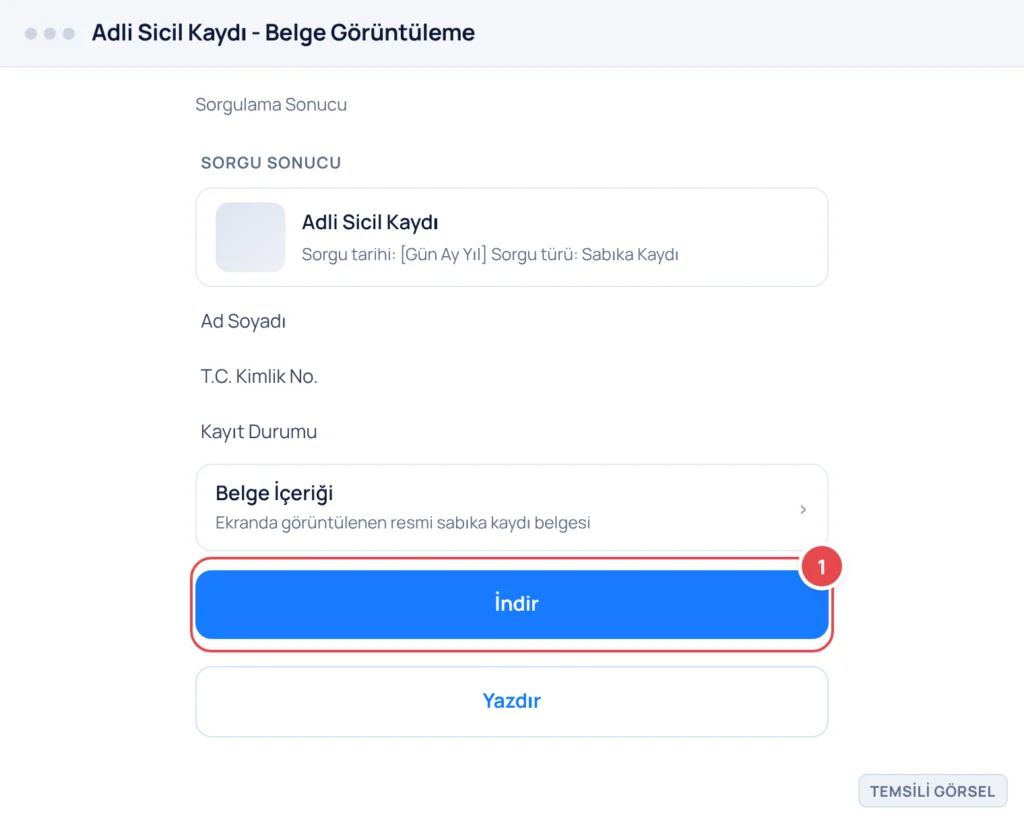The height and width of the screenshot is (821, 1024).
Task: Select the Adli Sicil Kaydı thumbnail placeholder
Action: coord(250,237)
